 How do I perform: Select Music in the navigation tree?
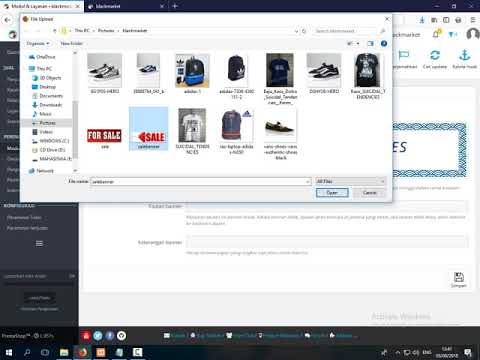(42, 114)
